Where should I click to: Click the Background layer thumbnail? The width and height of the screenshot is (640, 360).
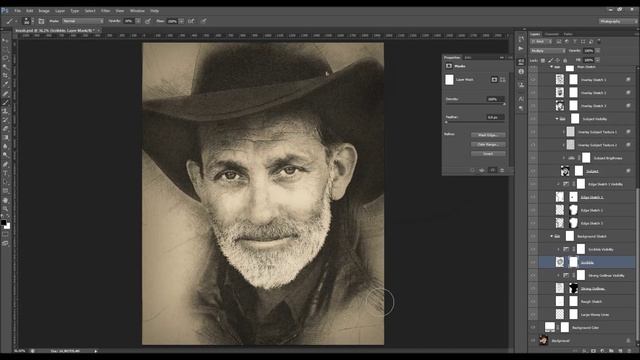[543, 340]
